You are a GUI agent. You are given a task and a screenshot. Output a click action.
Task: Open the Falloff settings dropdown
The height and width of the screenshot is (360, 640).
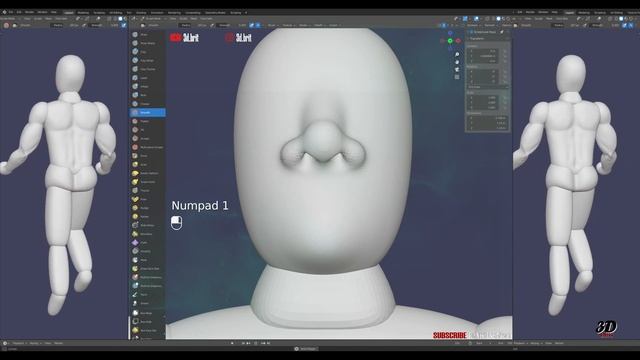(319, 25)
